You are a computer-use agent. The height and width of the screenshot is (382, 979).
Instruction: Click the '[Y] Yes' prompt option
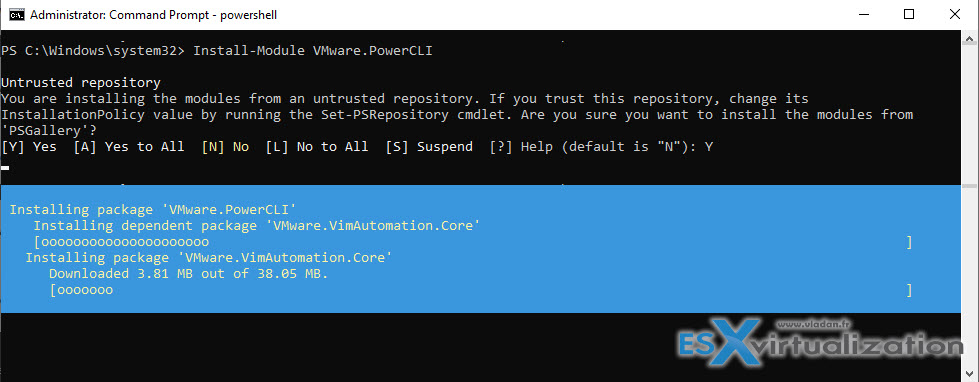(29, 147)
